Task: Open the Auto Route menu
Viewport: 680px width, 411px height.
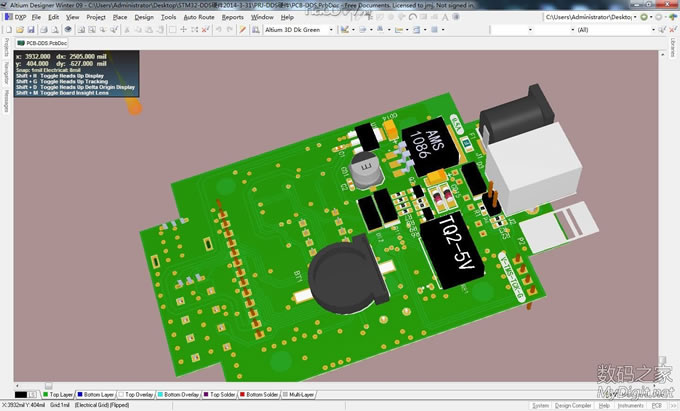Action: (x=198, y=17)
